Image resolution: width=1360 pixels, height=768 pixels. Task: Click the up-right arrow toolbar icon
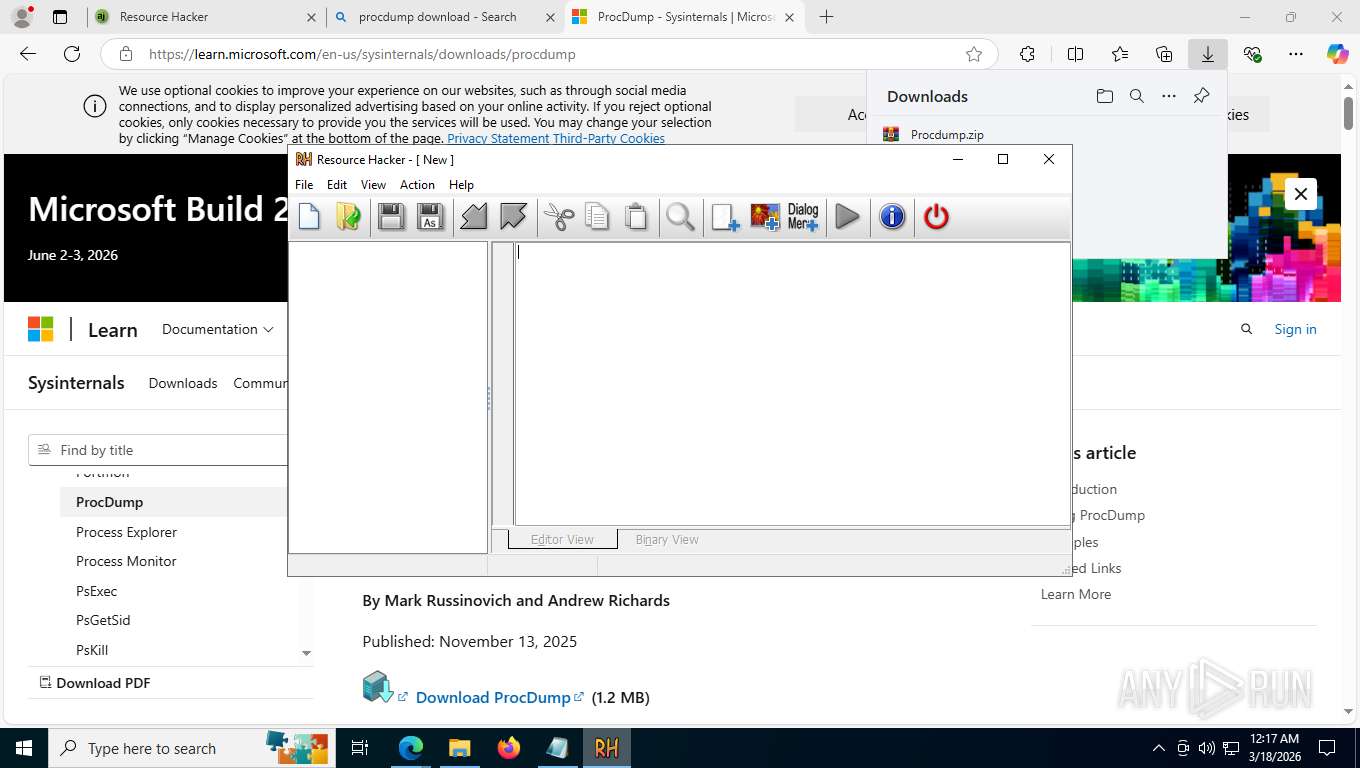(x=513, y=216)
